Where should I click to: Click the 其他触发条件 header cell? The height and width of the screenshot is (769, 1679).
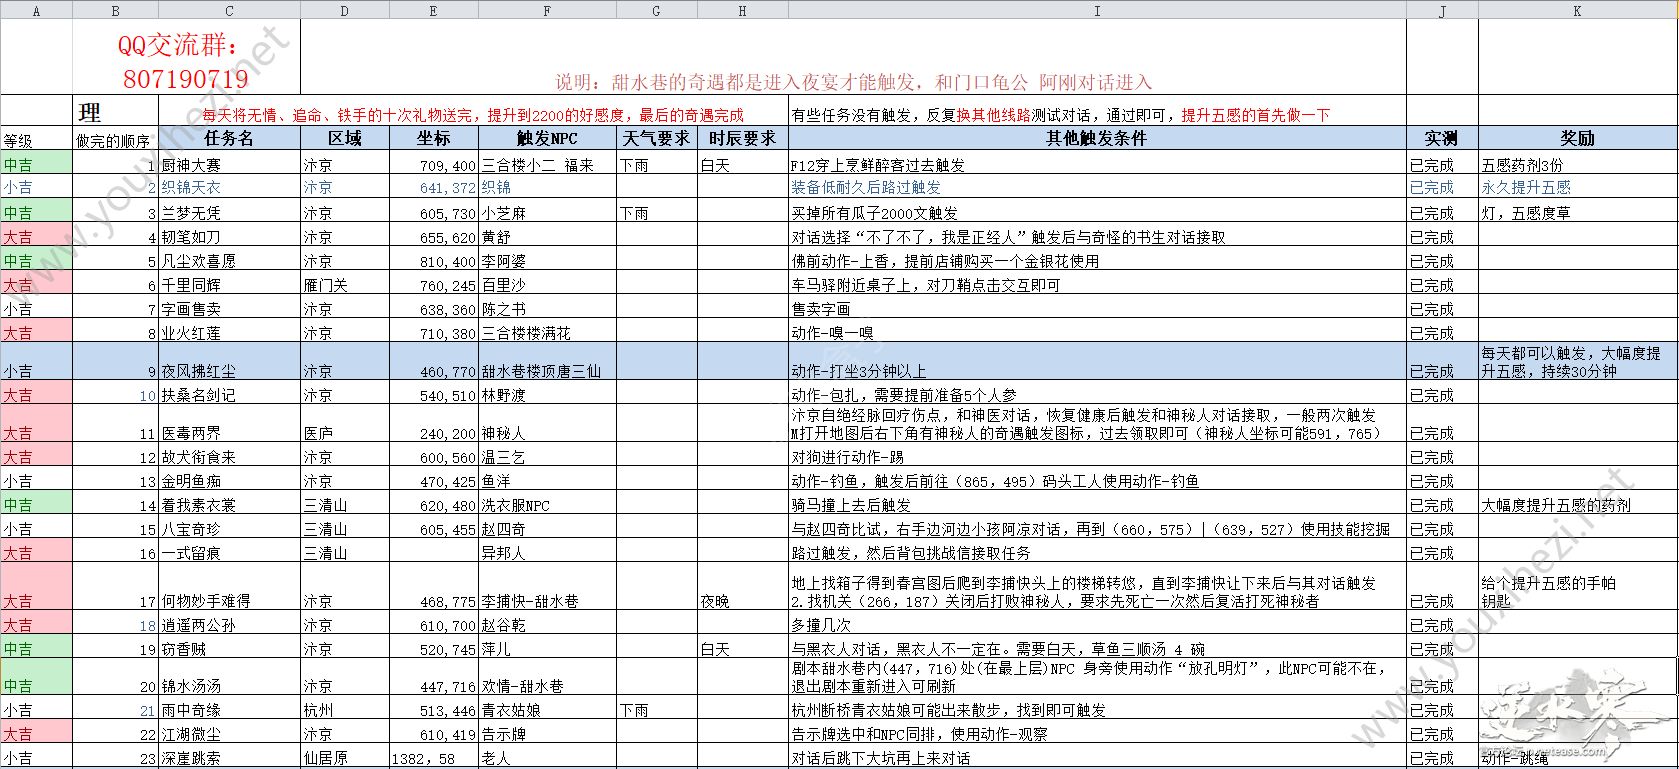pyautogui.click(x=1097, y=138)
